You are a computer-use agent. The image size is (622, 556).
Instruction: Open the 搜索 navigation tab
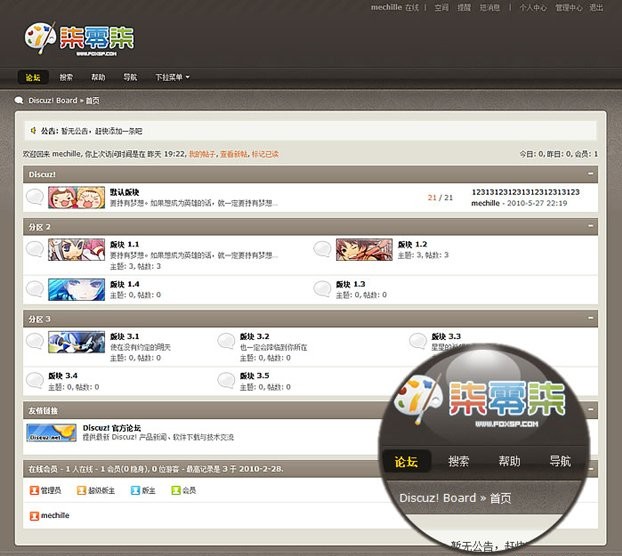[x=66, y=77]
